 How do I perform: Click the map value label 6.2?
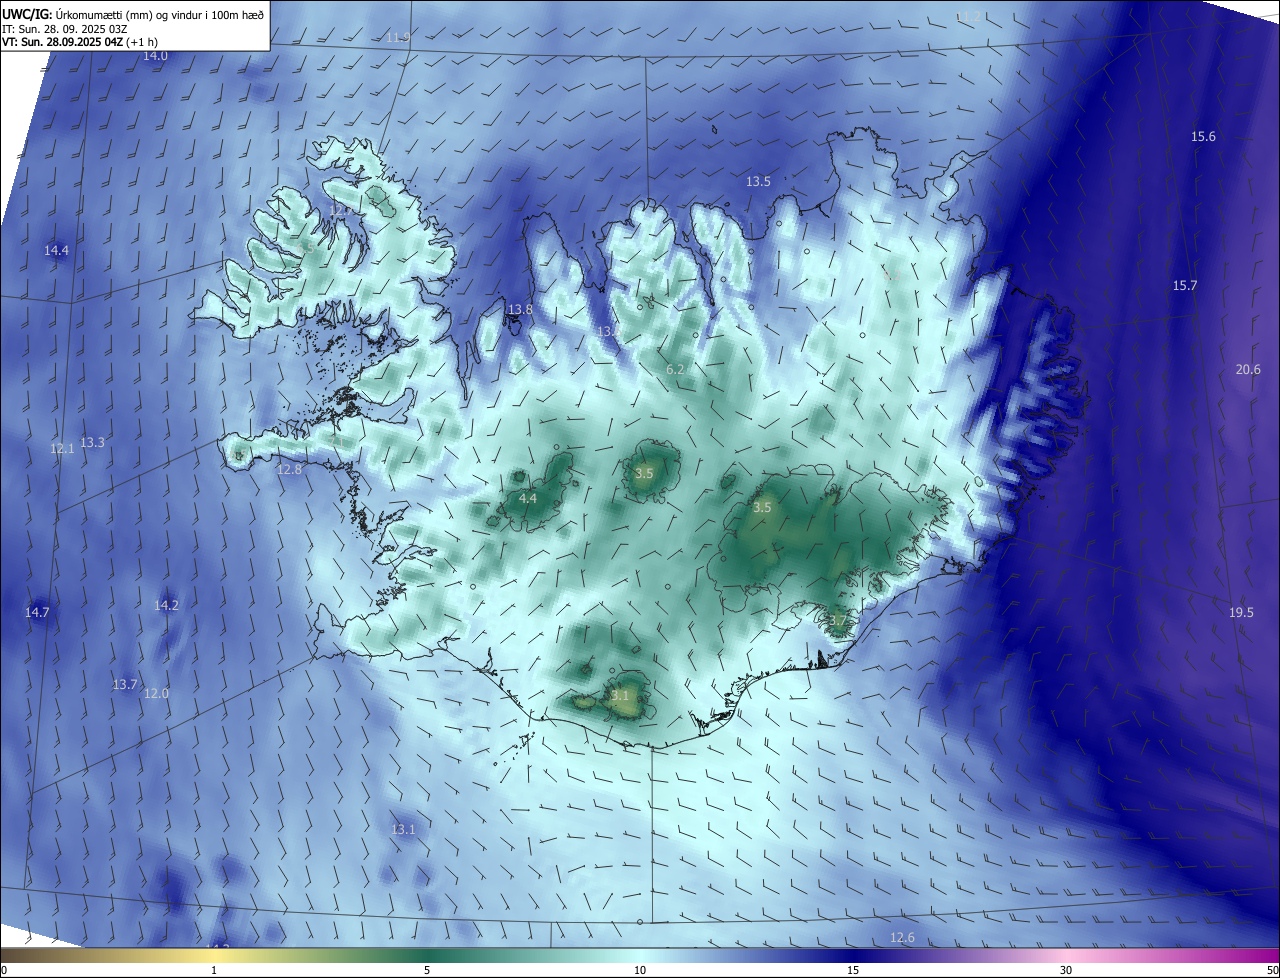pos(675,369)
